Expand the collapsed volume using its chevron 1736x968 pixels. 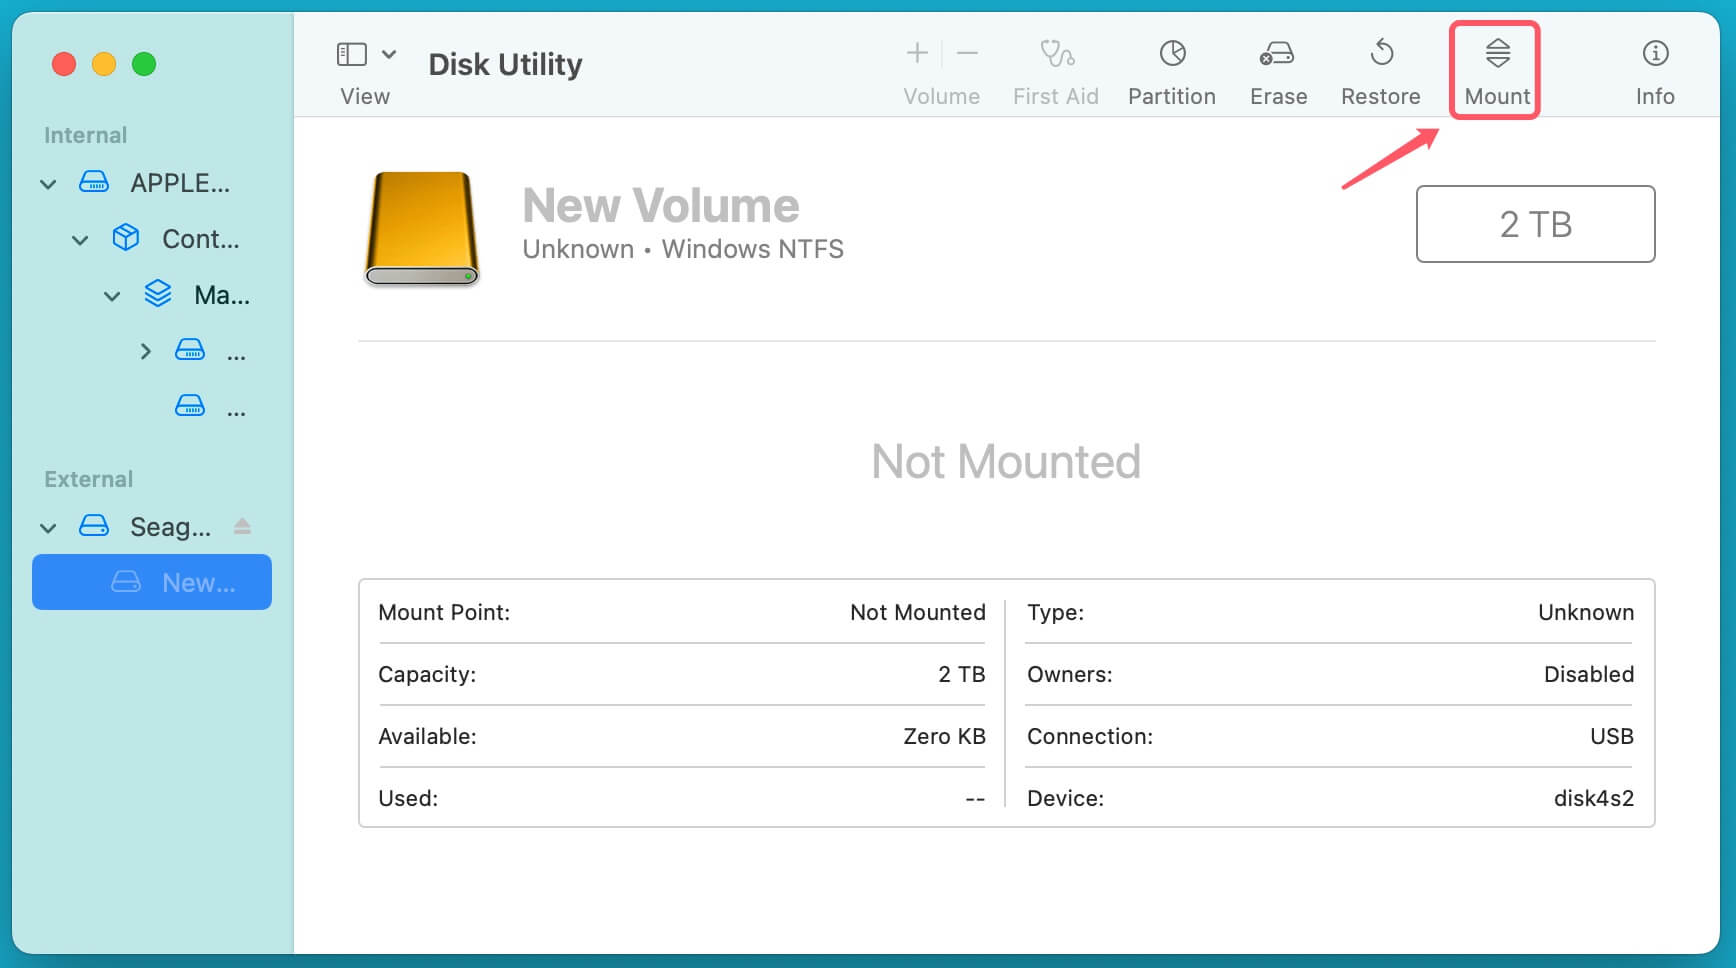pyautogui.click(x=145, y=351)
